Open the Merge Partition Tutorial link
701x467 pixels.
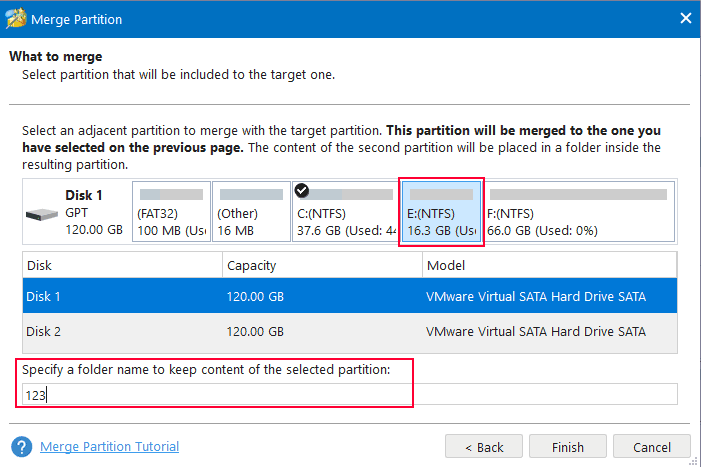[x=110, y=446]
